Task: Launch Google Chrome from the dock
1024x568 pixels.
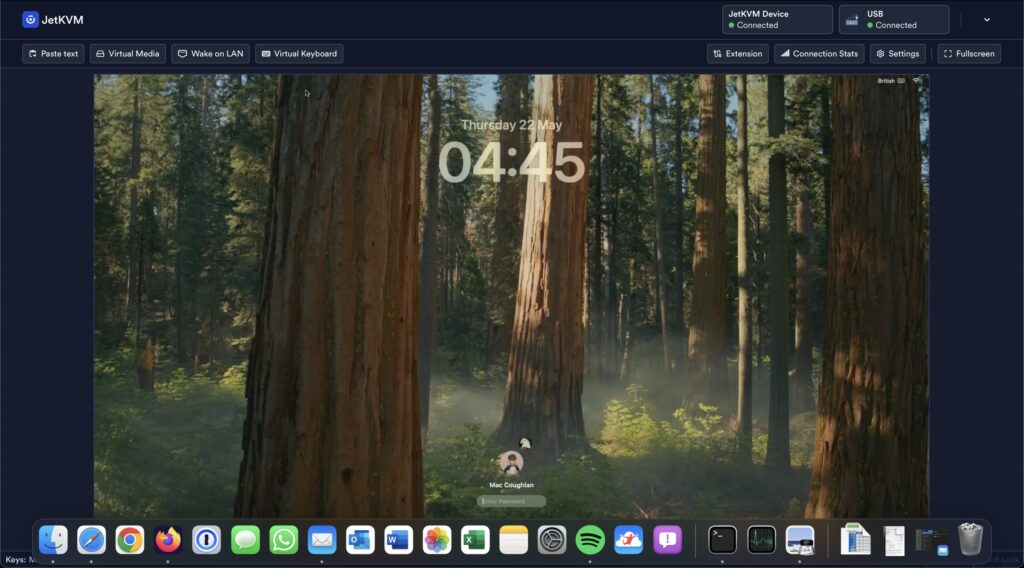Action: coord(130,540)
